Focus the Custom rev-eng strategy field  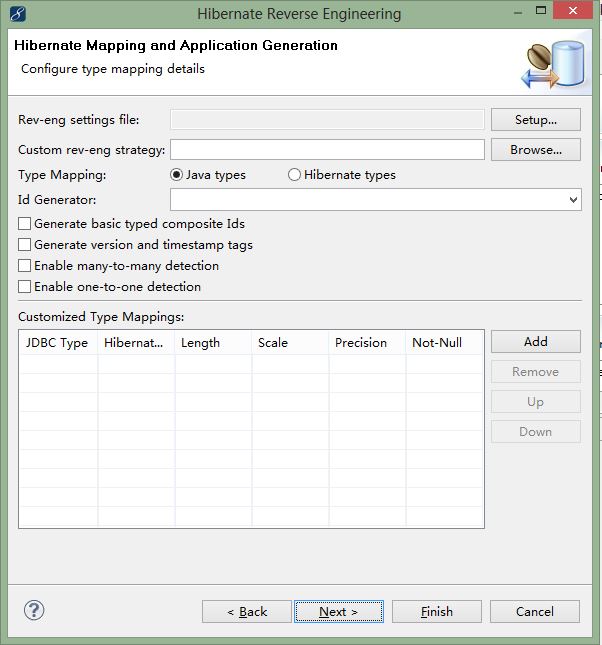click(327, 150)
